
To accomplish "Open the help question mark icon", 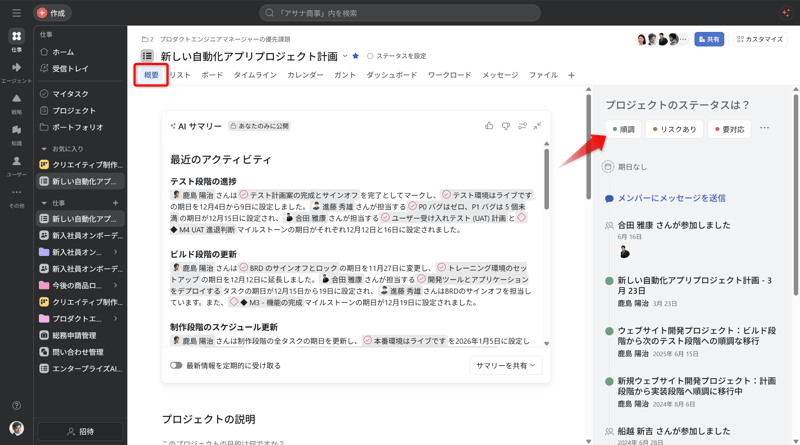I will click(x=16, y=406).
